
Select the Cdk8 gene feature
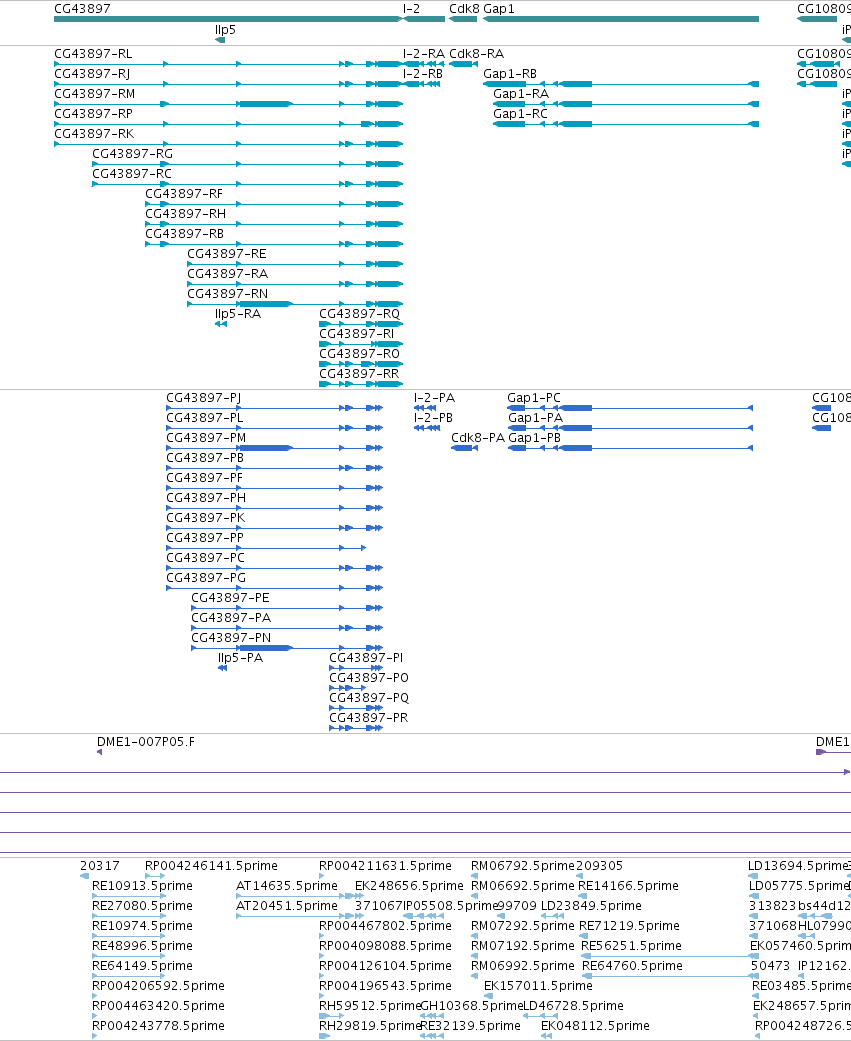463,19
